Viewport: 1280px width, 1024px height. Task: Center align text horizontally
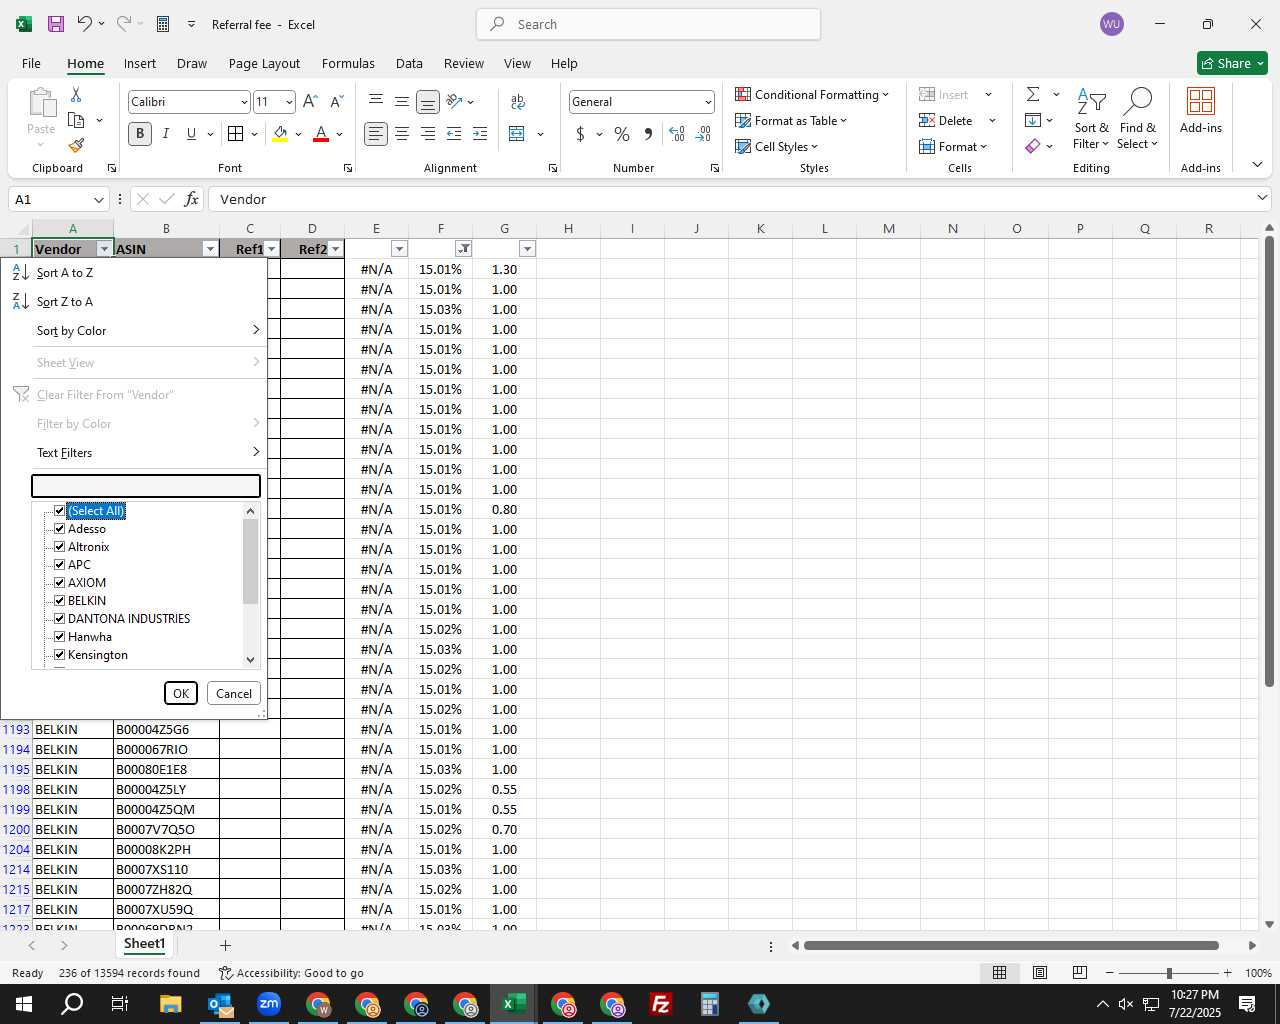point(402,134)
